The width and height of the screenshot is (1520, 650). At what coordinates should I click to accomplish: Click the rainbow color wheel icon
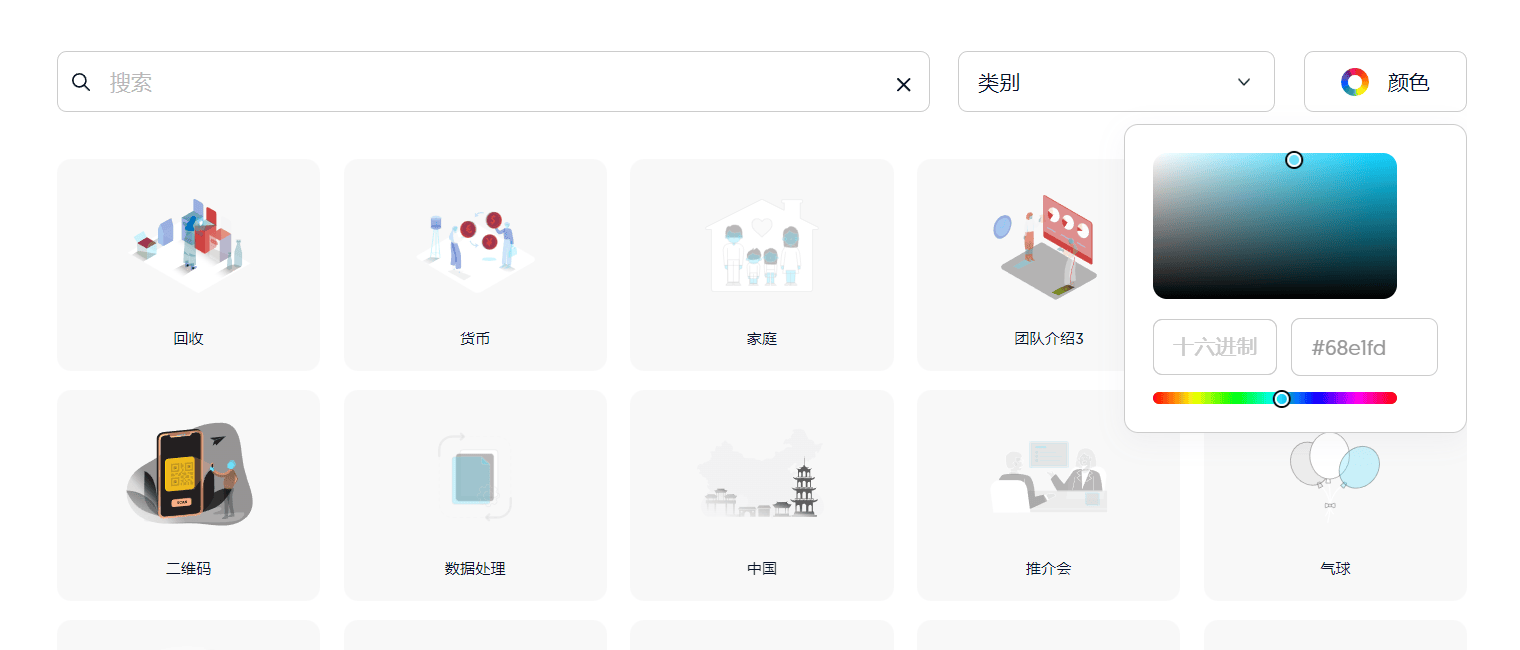click(x=1355, y=81)
